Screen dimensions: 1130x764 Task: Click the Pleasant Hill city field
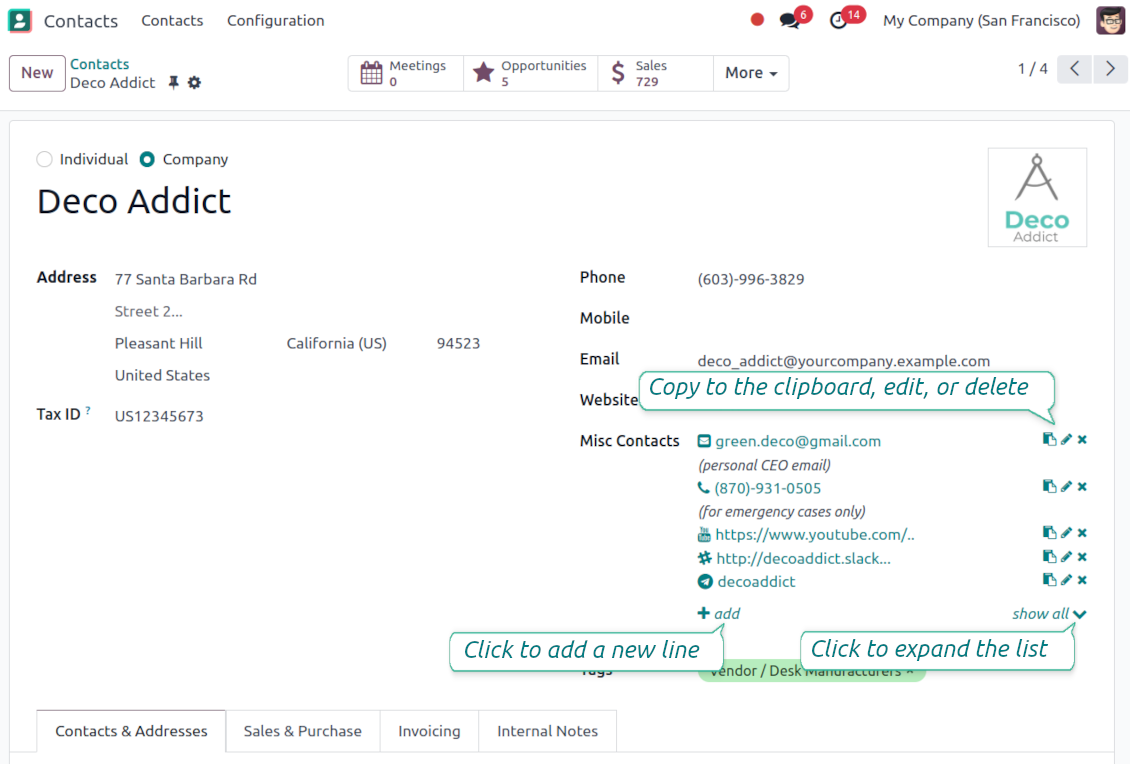159,343
